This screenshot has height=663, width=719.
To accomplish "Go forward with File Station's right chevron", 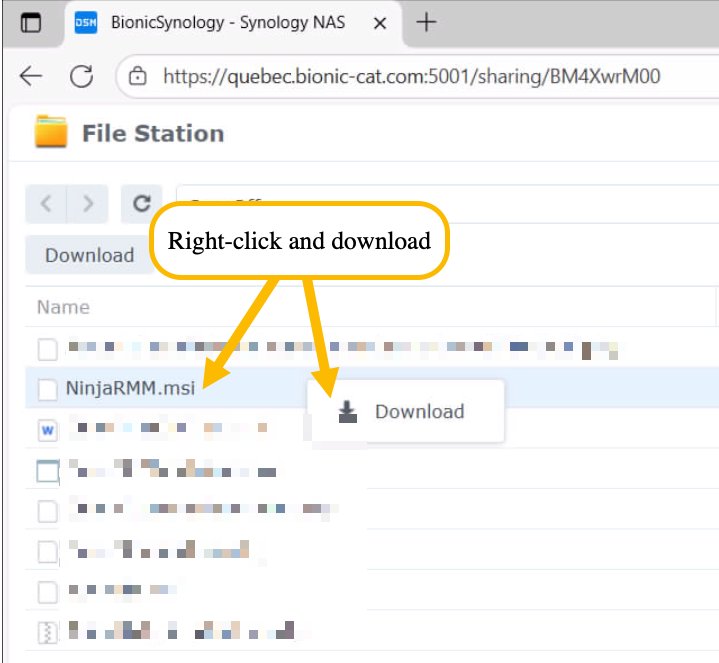I will tap(88, 204).
